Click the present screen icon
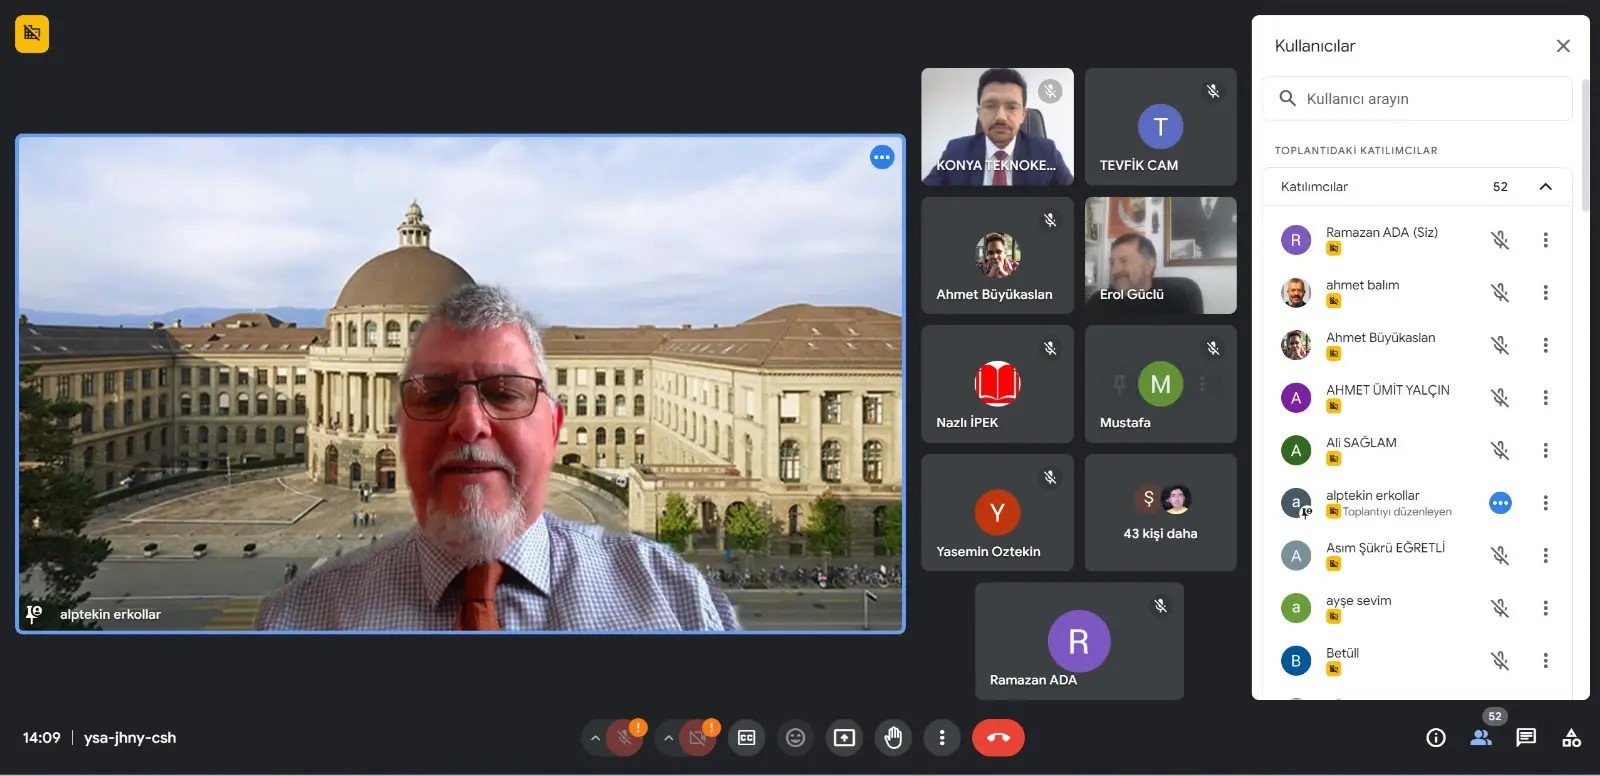The height and width of the screenshot is (776, 1600). 844,738
